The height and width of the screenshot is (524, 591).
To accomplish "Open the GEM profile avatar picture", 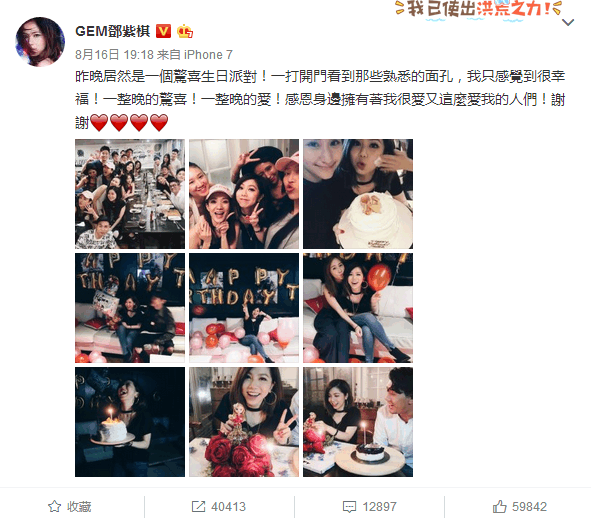I will coord(40,41).
